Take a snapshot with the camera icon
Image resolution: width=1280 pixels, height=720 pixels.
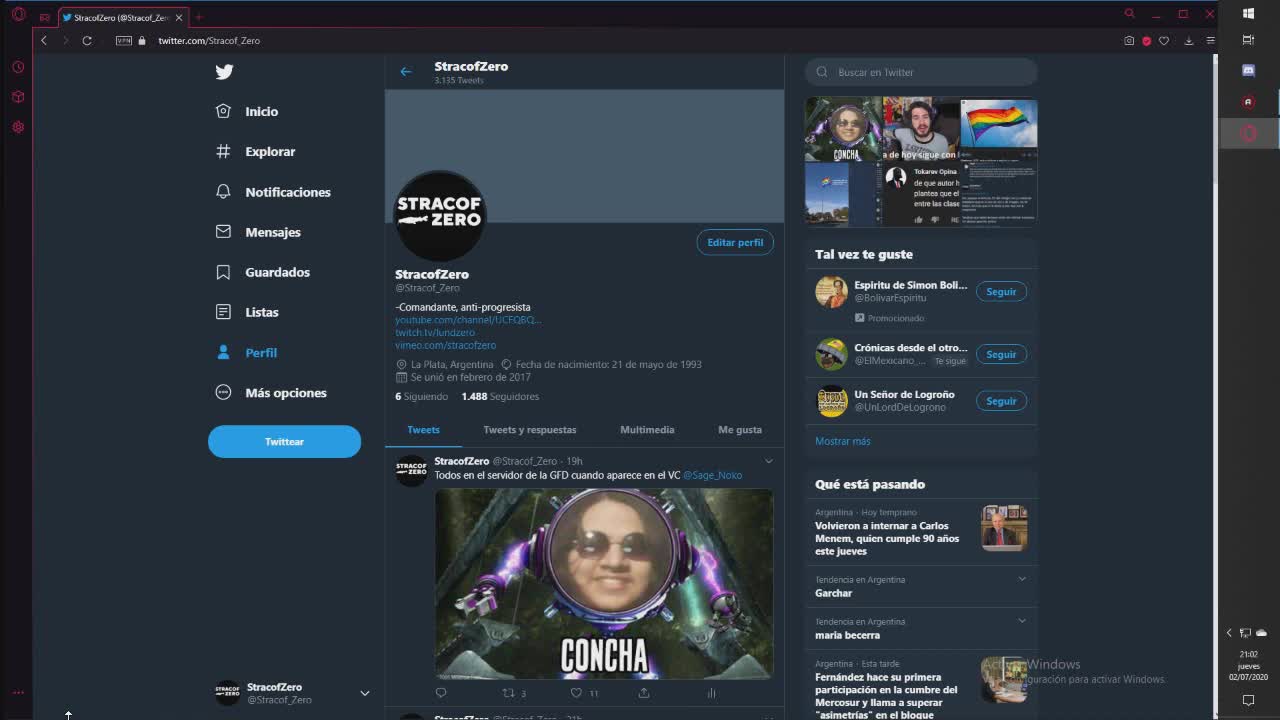[1129, 40]
